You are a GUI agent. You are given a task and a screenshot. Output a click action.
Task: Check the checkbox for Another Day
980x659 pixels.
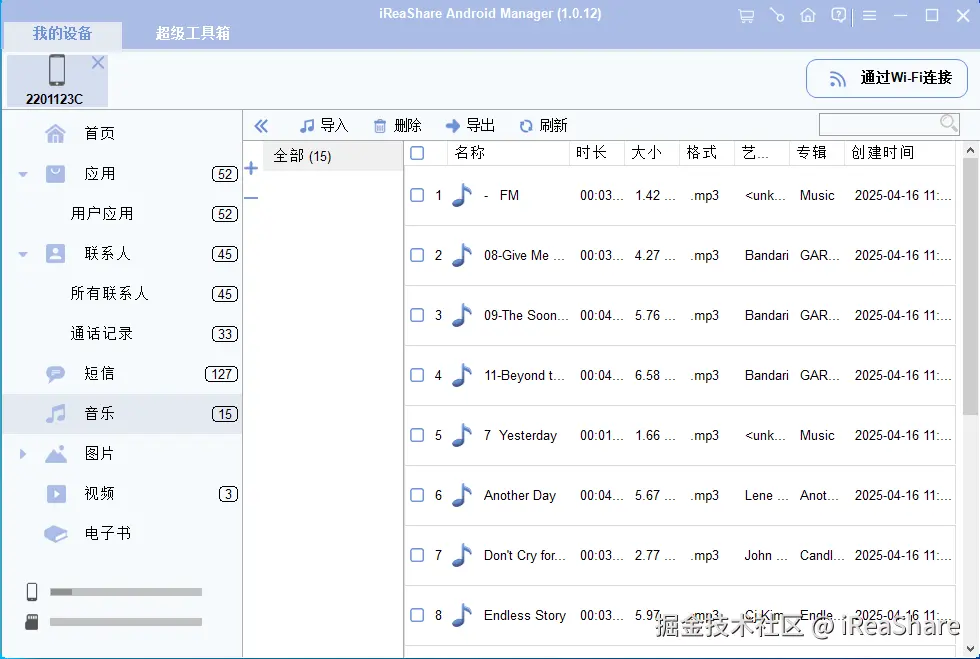click(417, 495)
